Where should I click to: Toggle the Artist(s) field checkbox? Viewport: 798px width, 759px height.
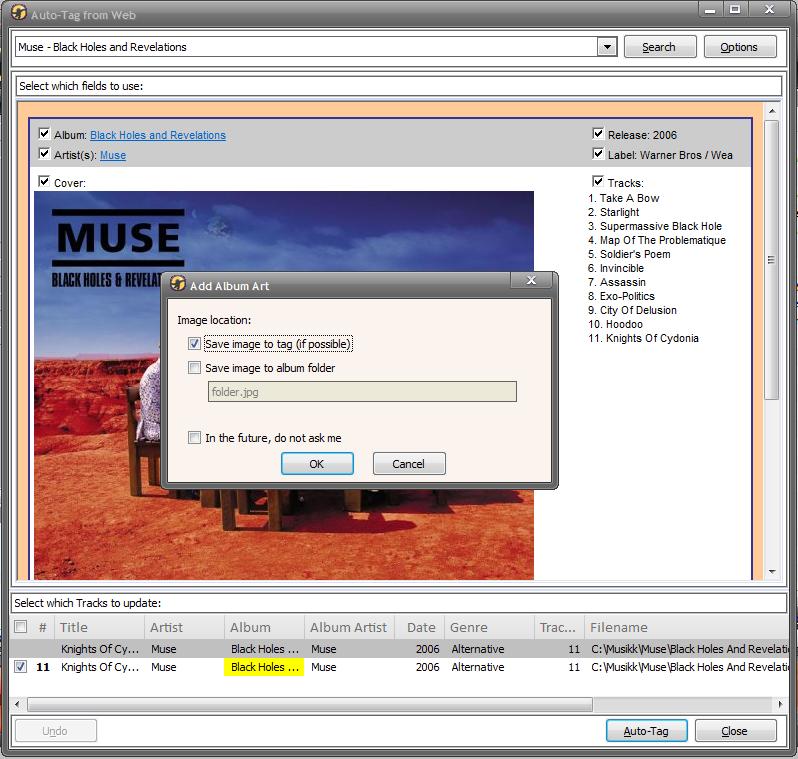point(44,154)
